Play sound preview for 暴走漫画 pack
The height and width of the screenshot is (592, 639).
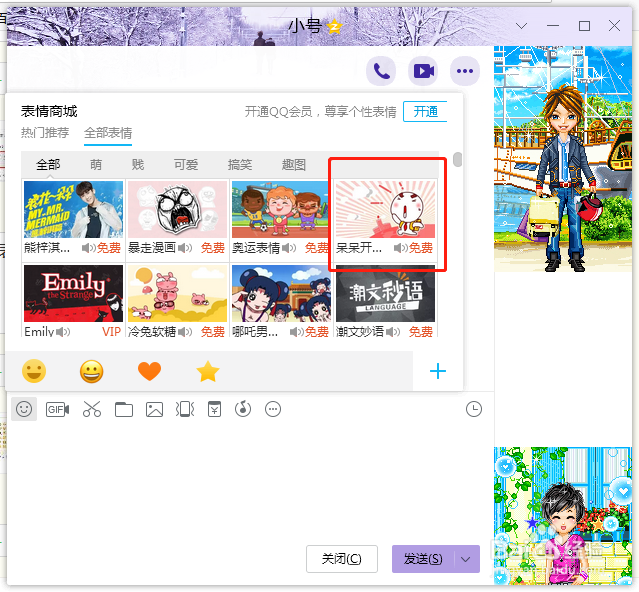(185, 248)
